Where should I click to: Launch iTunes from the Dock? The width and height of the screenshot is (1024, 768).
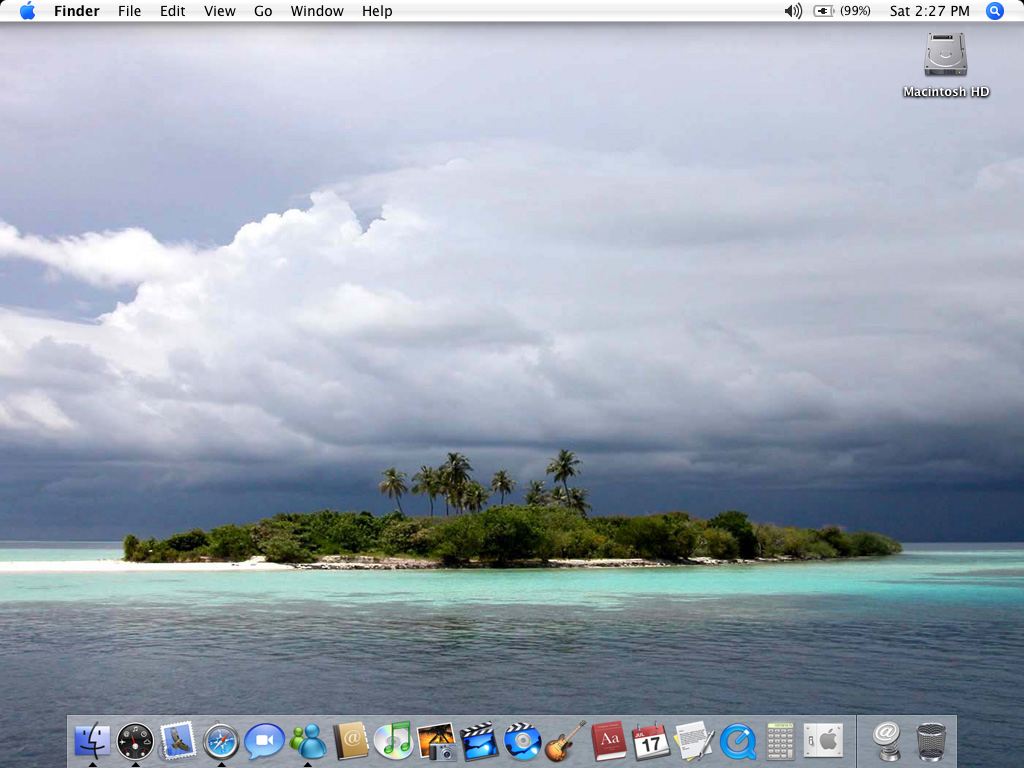(x=393, y=741)
